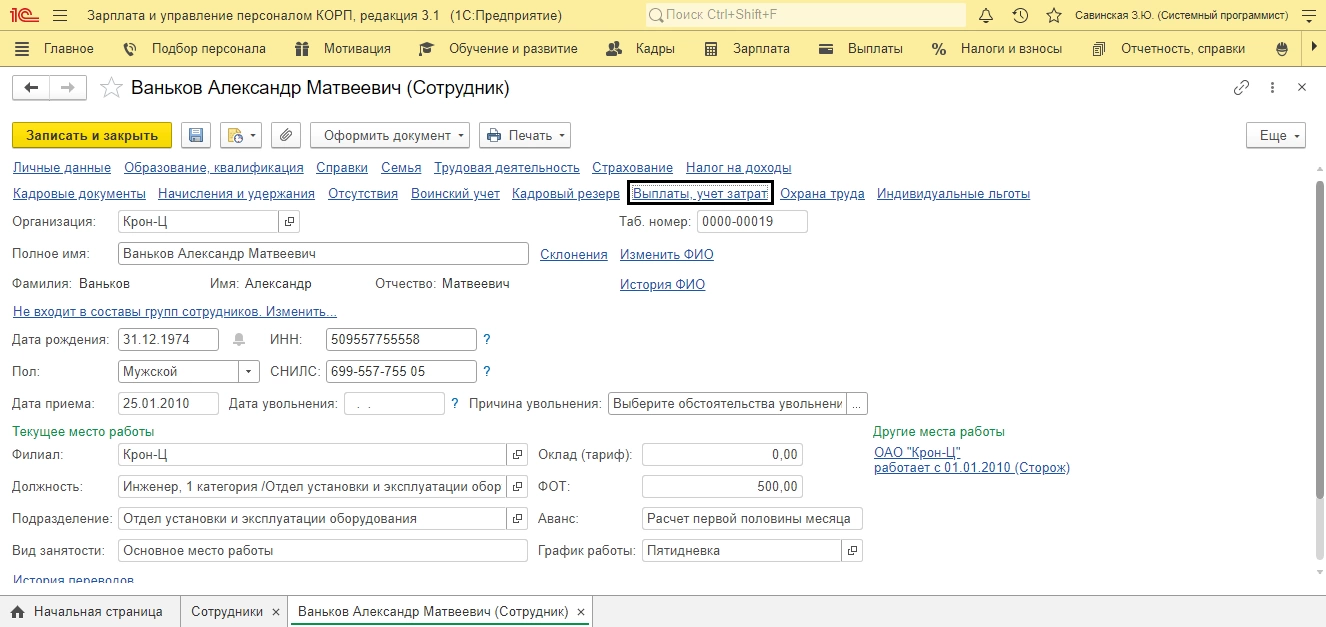The image size is (1326, 627).
Task: Open the ellipsis chooser for Причина увольнения
Action: tap(857, 403)
